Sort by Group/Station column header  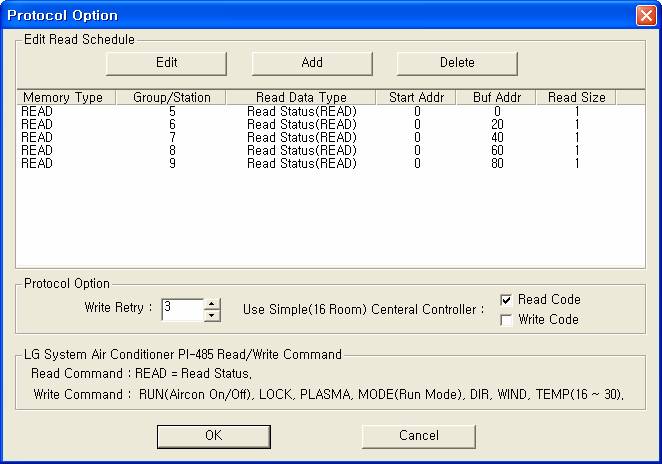coord(172,97)
